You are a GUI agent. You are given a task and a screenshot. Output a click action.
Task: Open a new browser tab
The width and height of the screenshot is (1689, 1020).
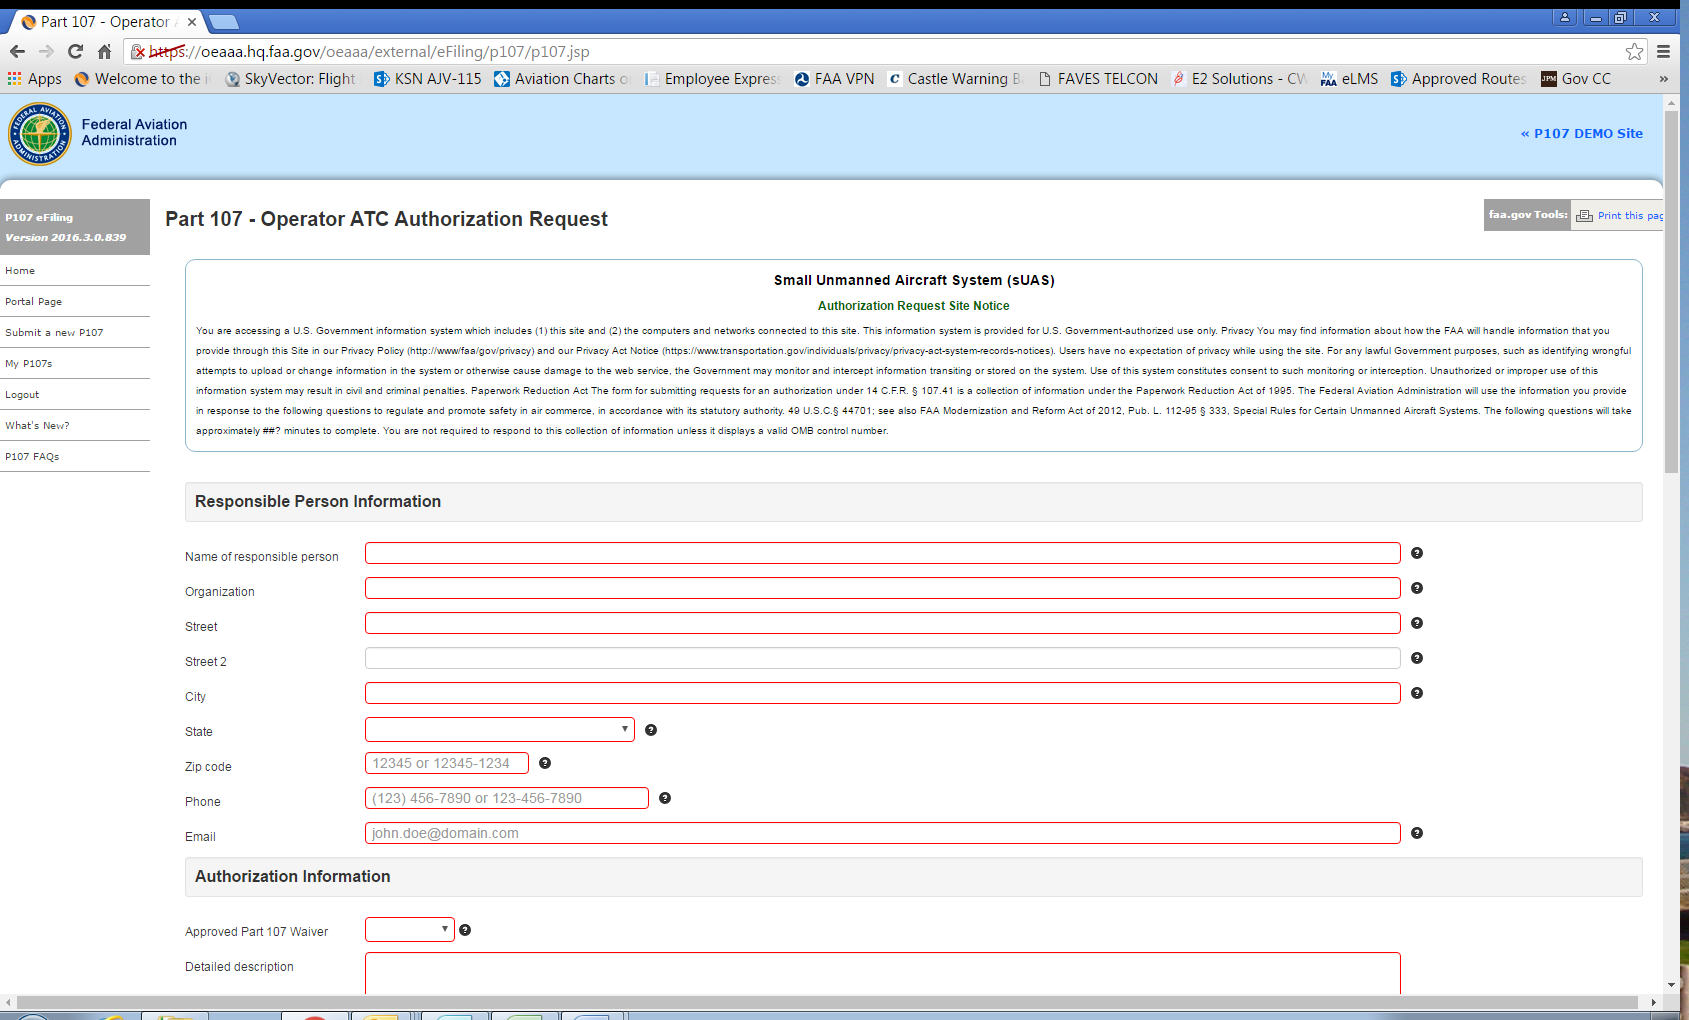tap(223, 22)
